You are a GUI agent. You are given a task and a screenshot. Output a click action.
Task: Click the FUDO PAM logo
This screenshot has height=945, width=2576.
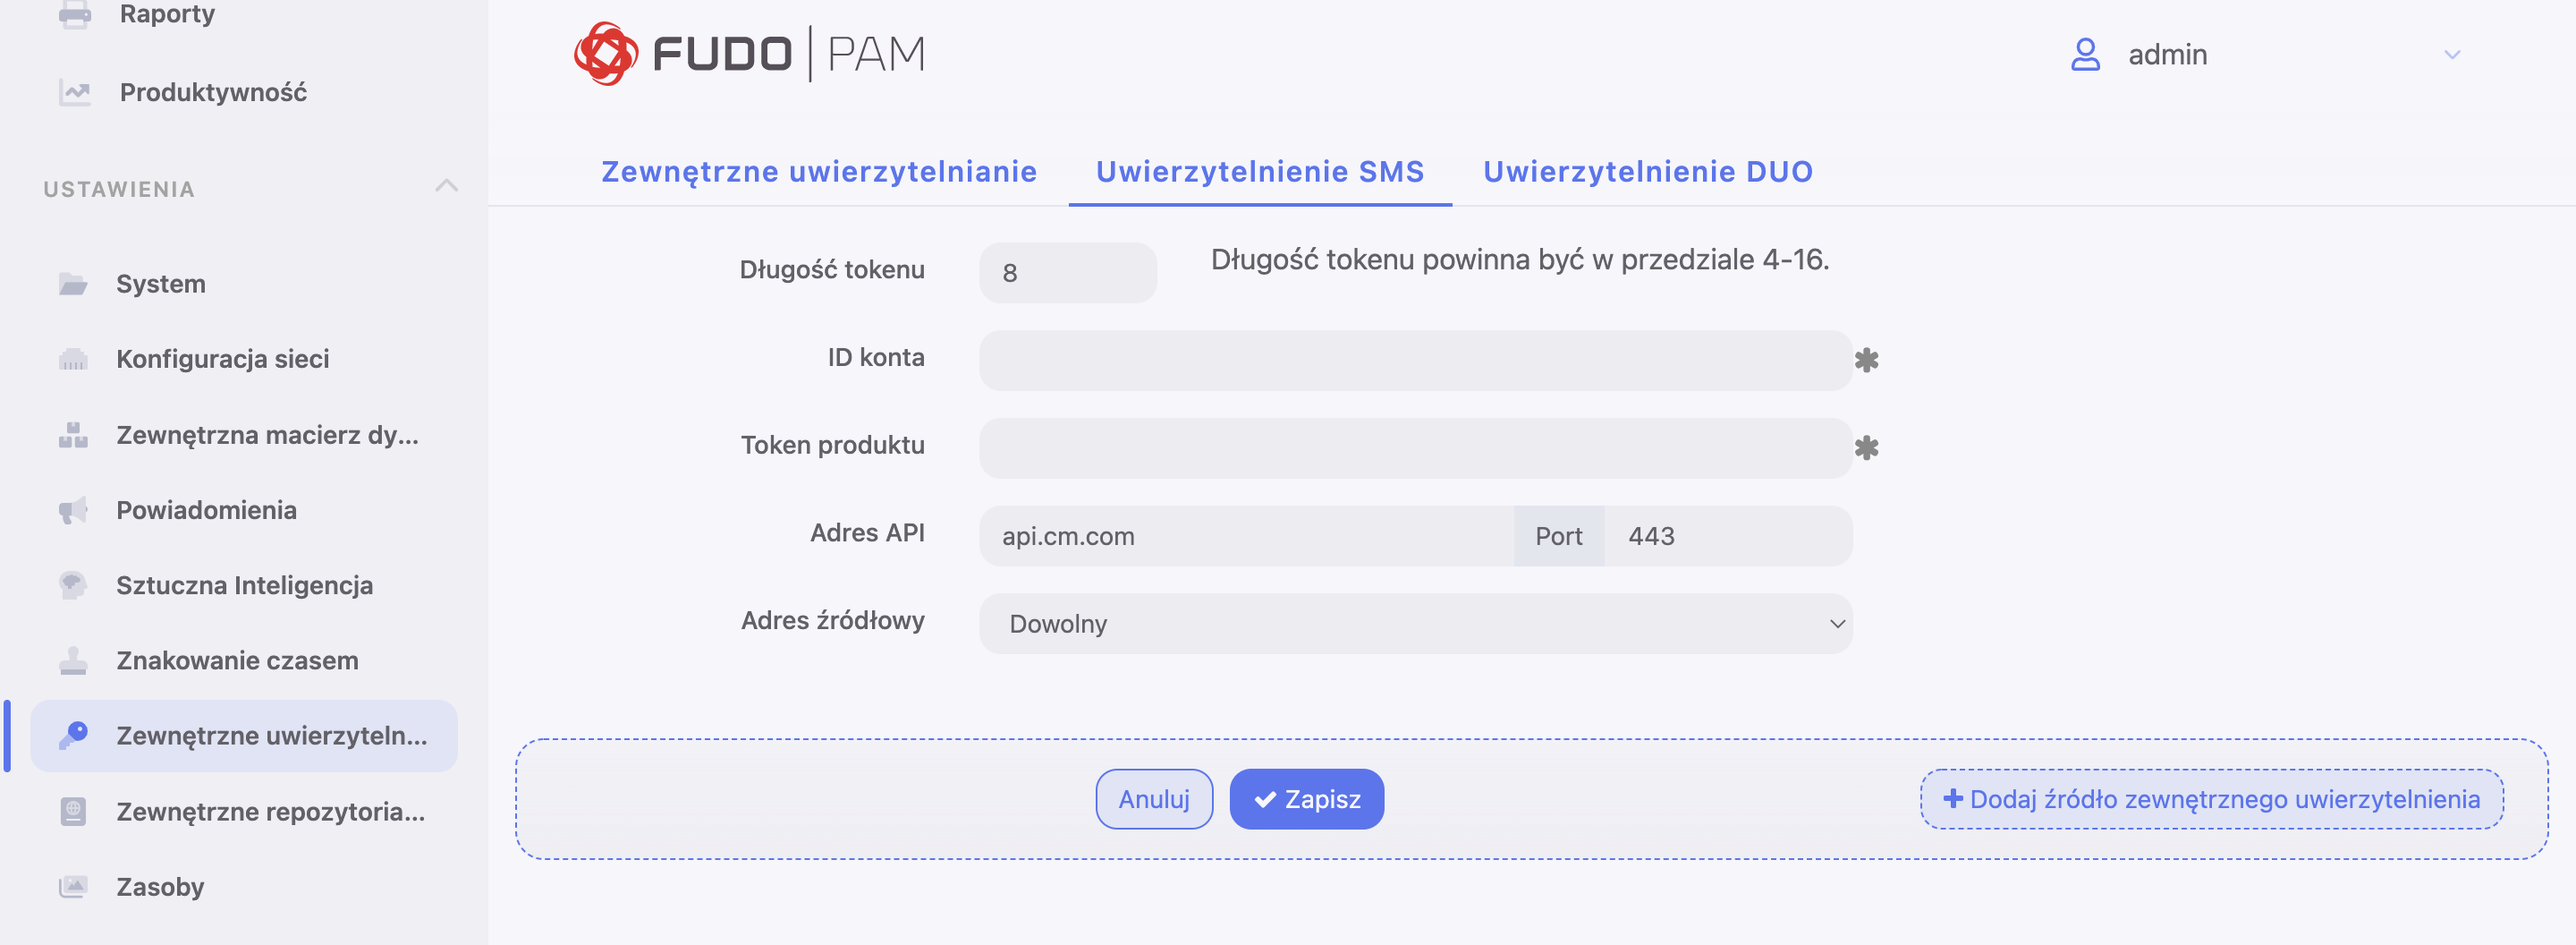tap(750, 54)
